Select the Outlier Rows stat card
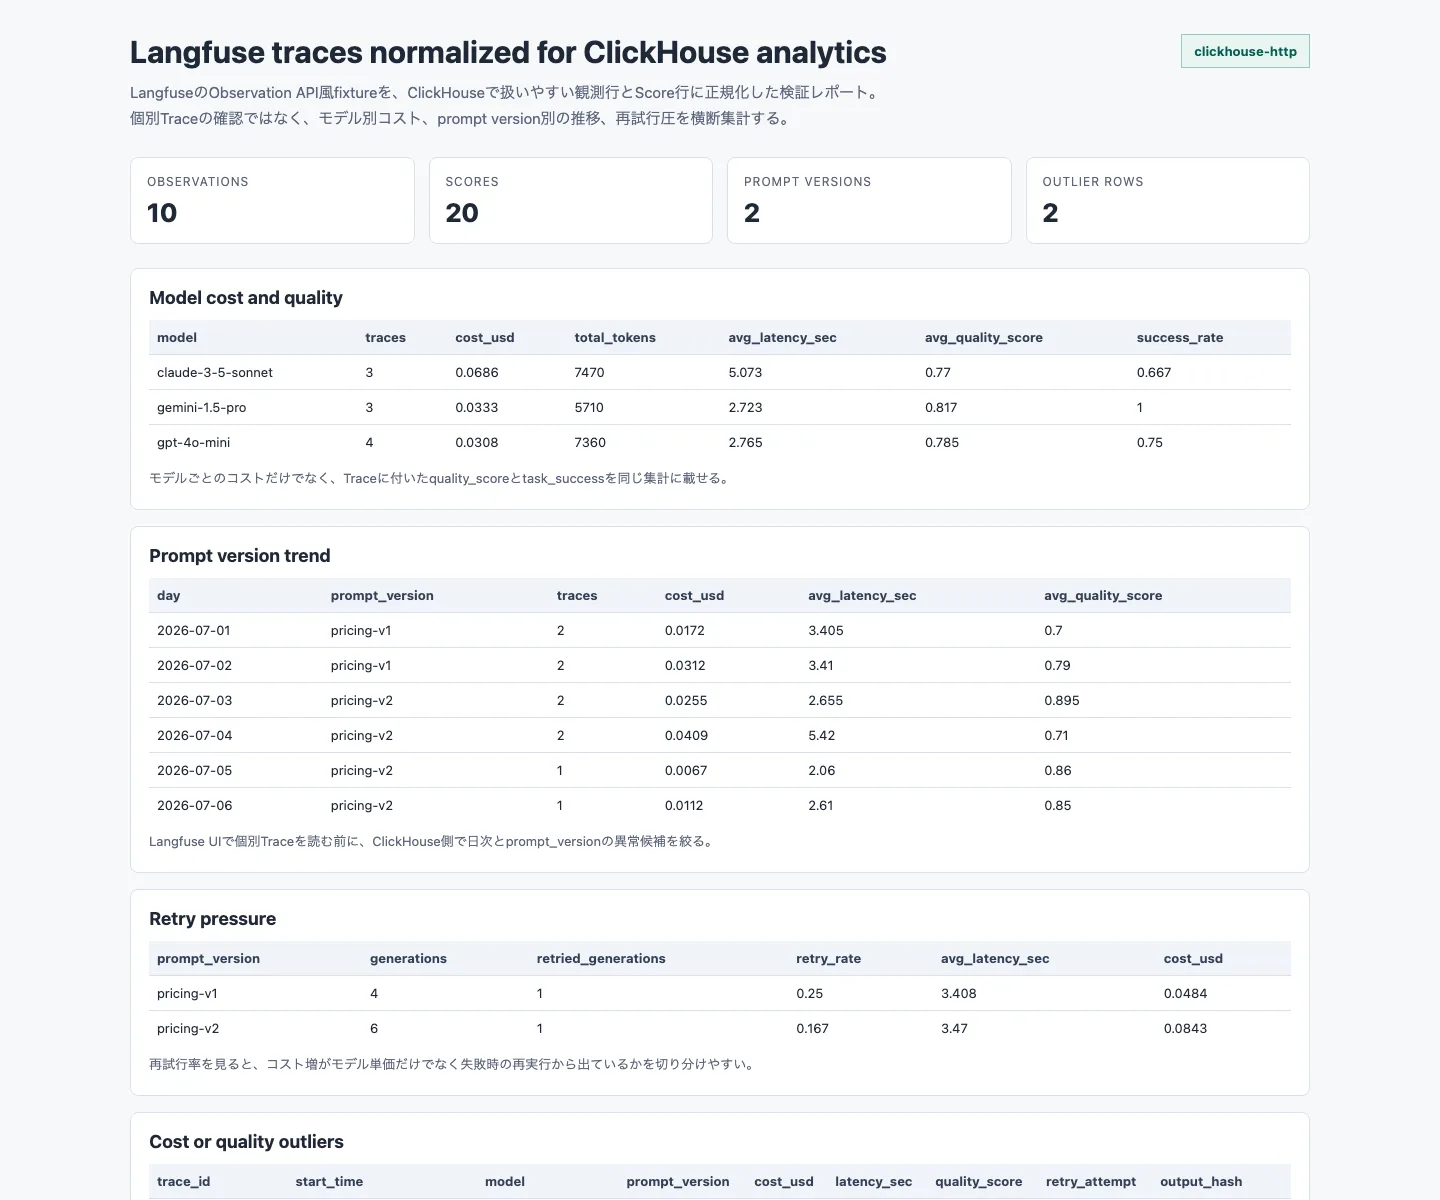 click(1168, 200)
